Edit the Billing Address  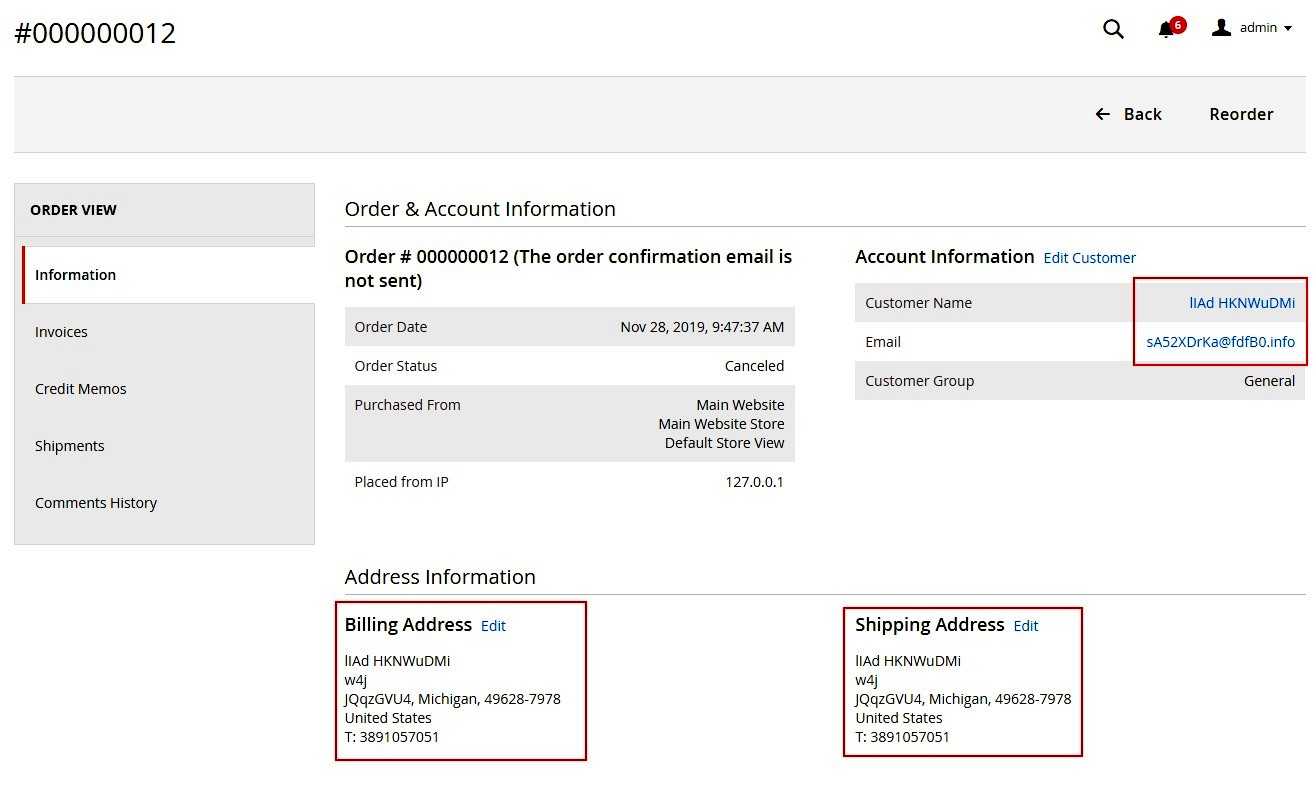(x=493, y=626)
